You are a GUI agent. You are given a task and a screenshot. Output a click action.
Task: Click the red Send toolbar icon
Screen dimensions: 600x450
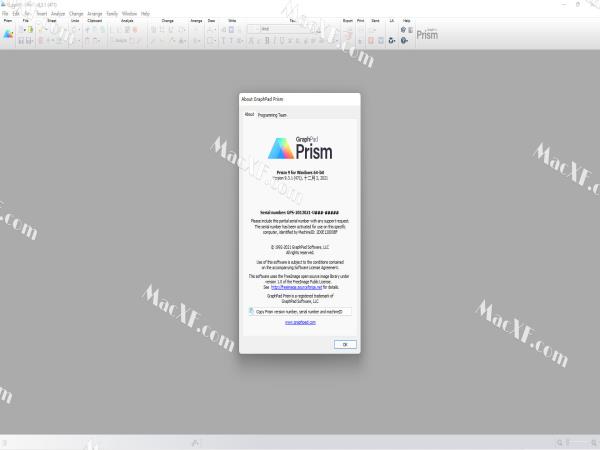click(371, 40)
